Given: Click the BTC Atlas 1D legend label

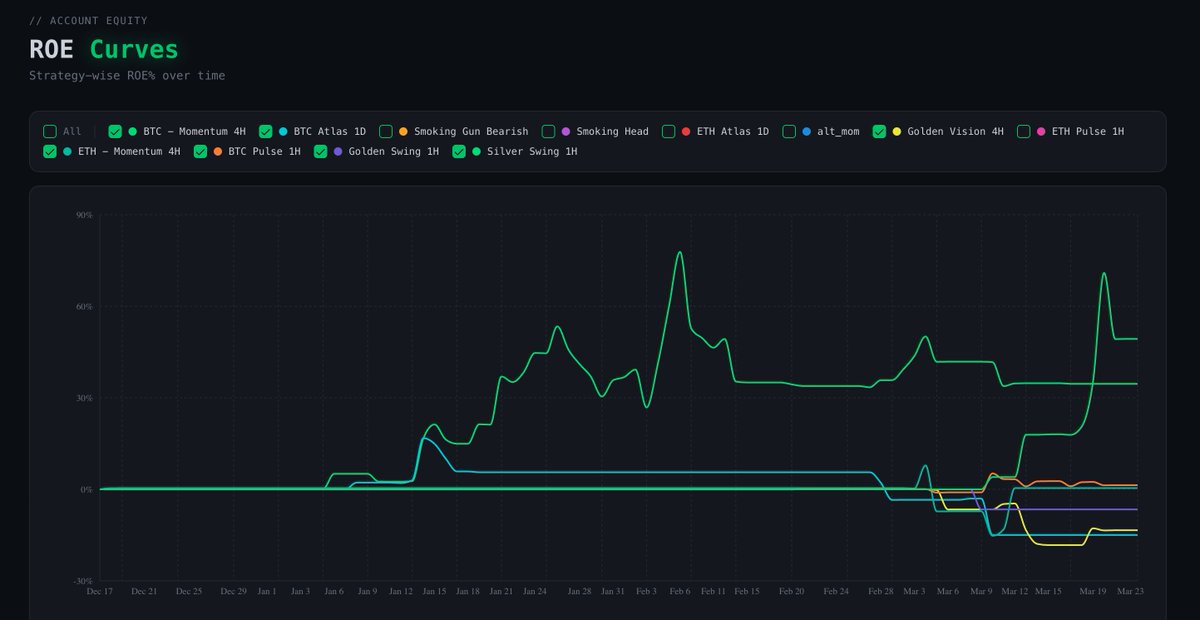Looking at the screenshot, I should coord(330,131).
